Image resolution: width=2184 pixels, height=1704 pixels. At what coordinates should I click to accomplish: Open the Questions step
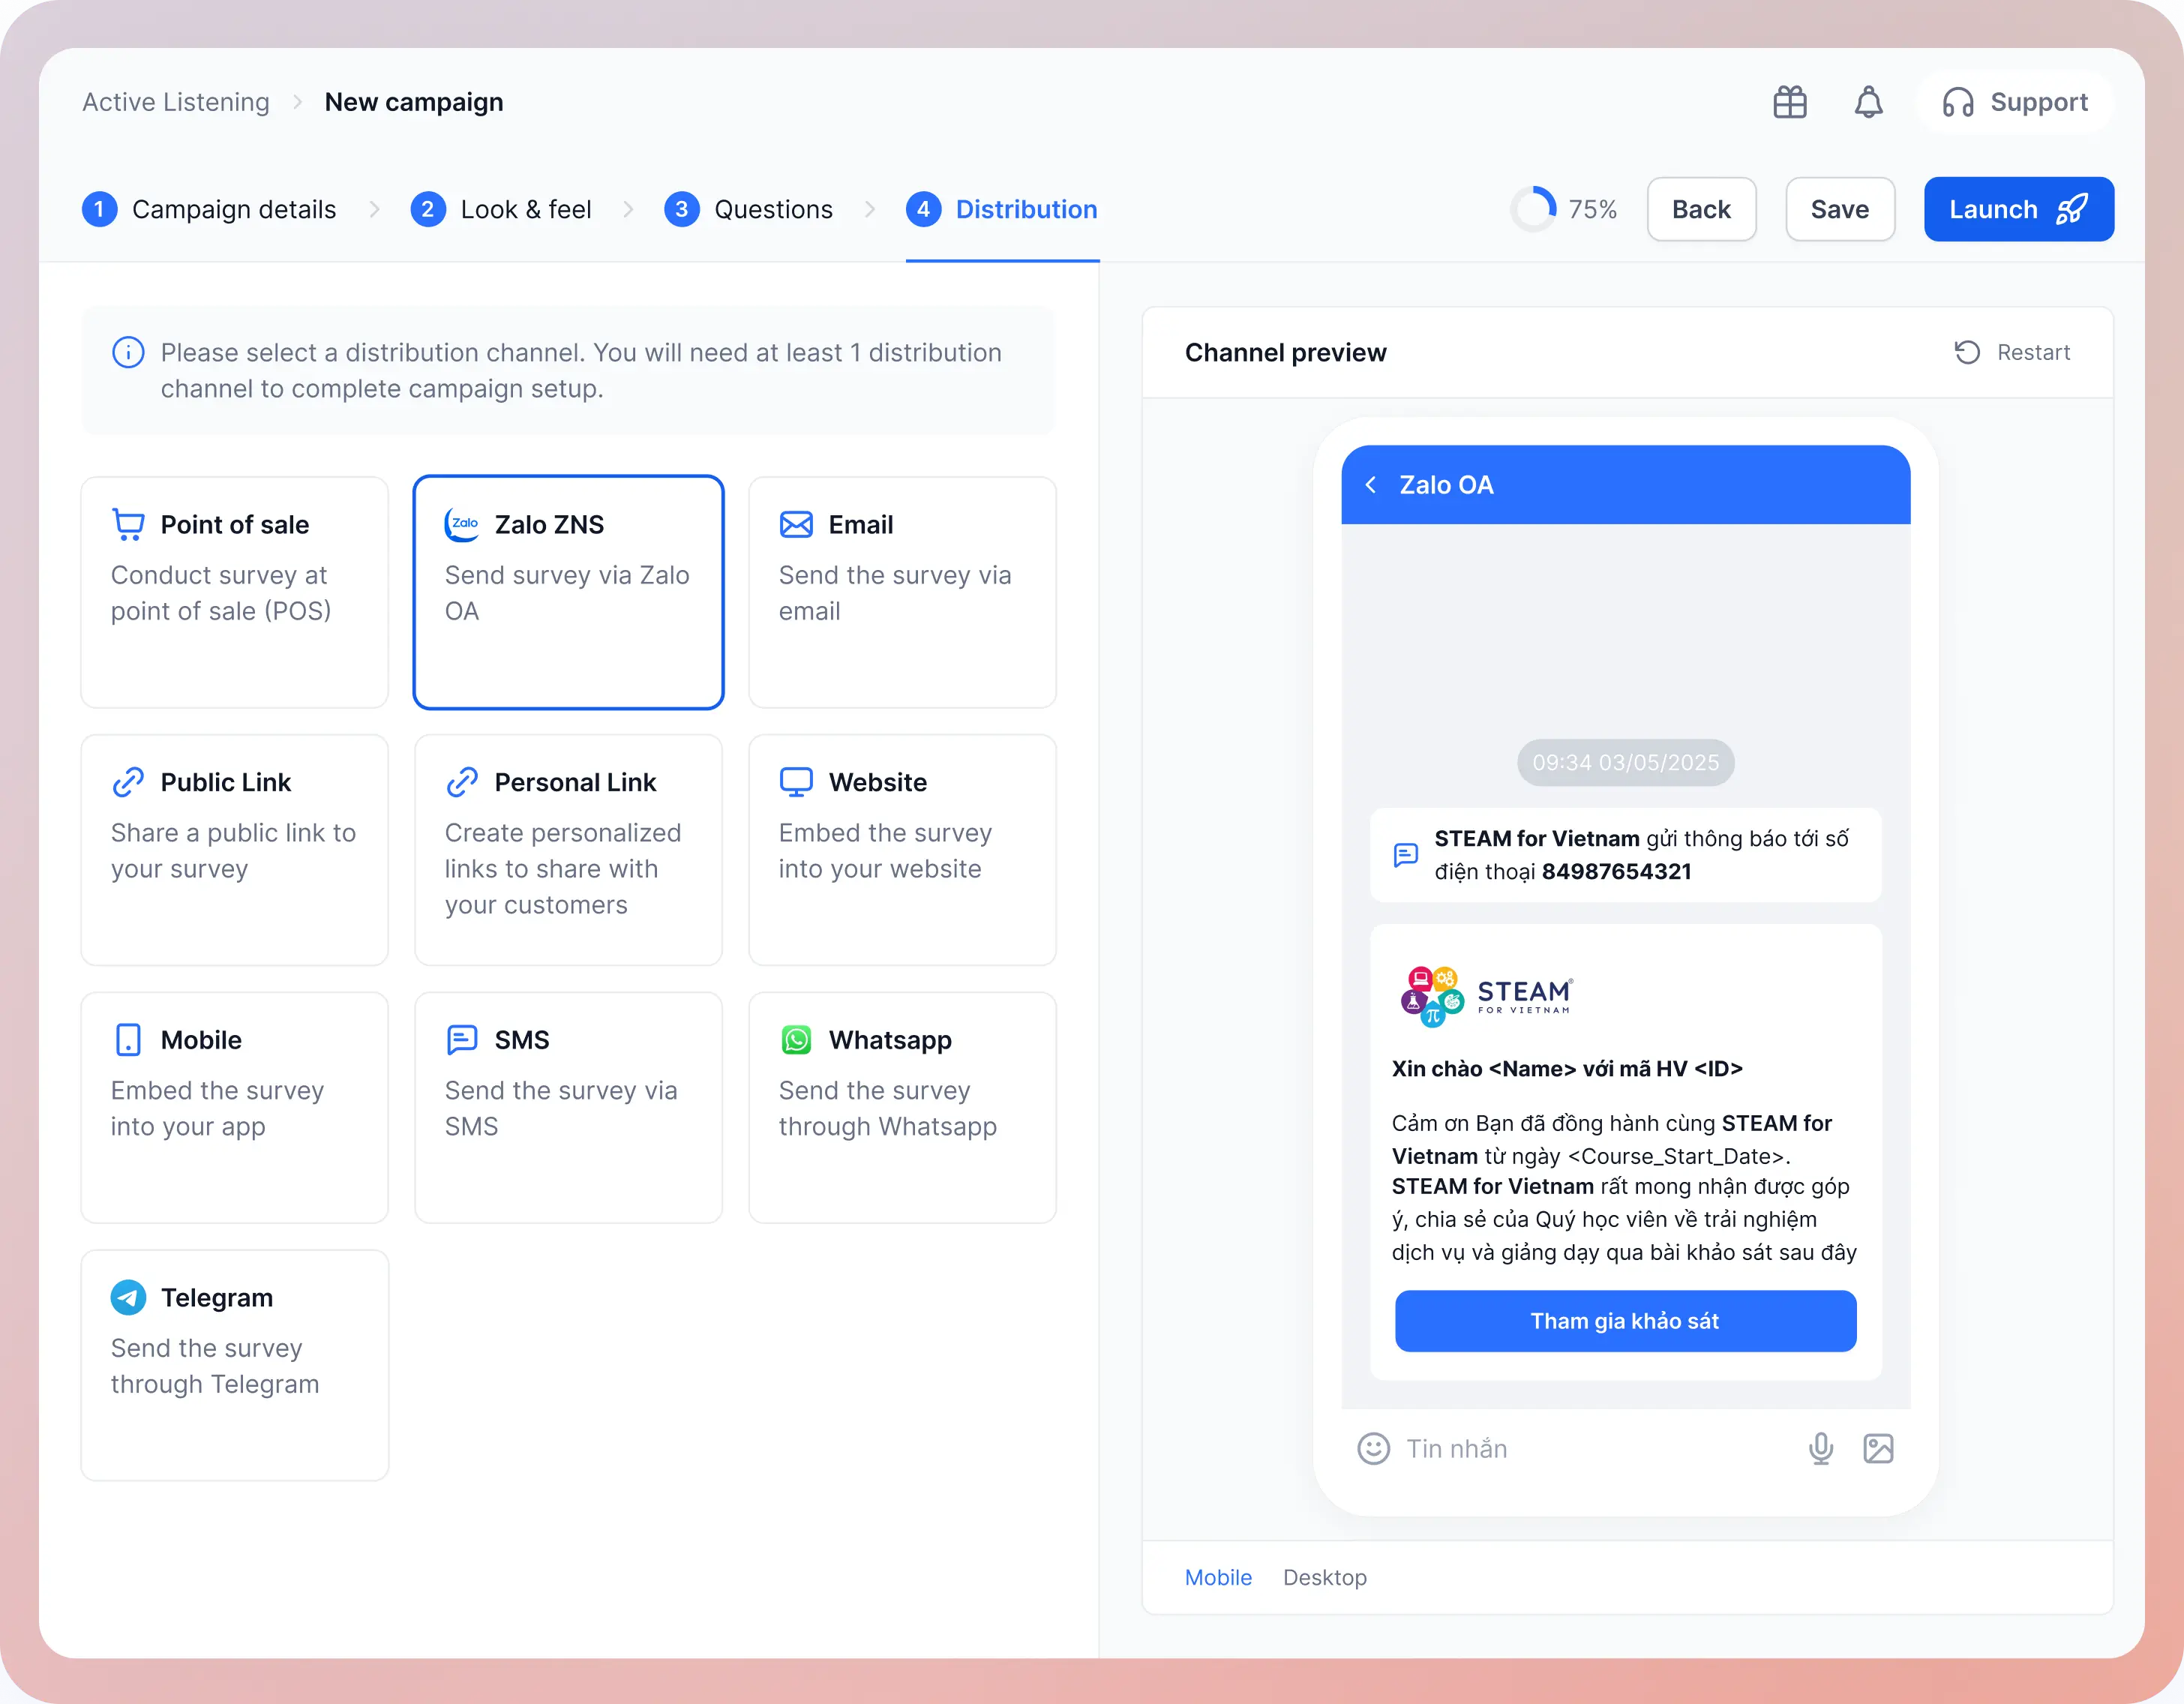pos(749,209)
